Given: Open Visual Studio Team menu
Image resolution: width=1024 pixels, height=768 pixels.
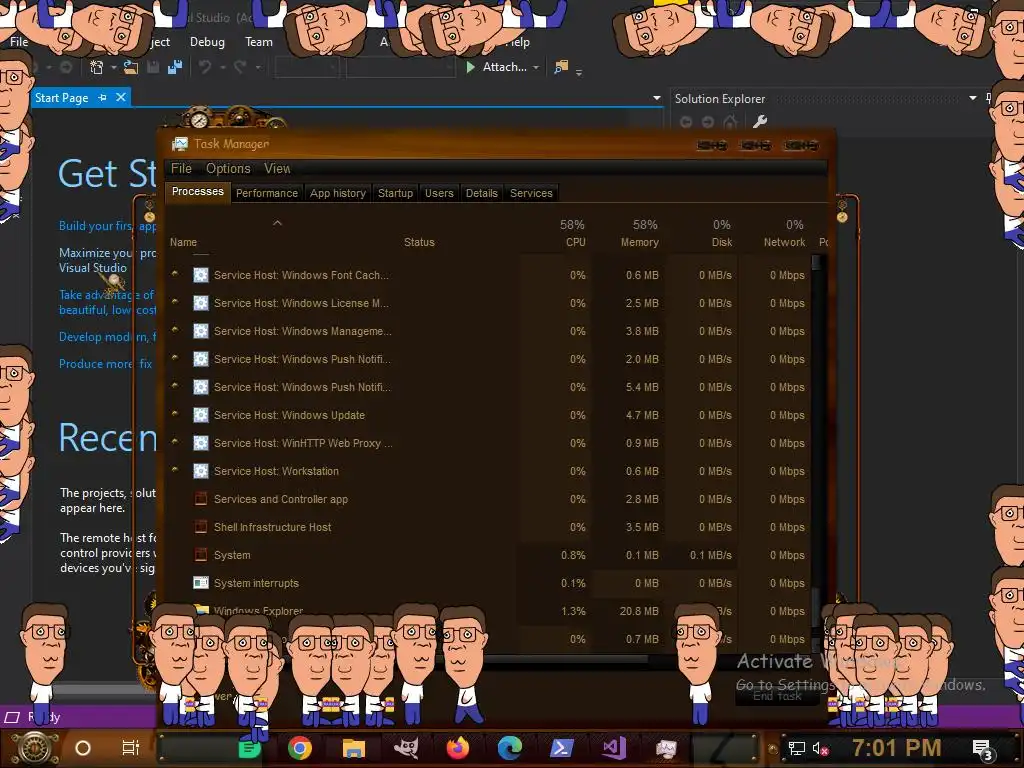Looking at the screenshot, I should pos(259,42).
